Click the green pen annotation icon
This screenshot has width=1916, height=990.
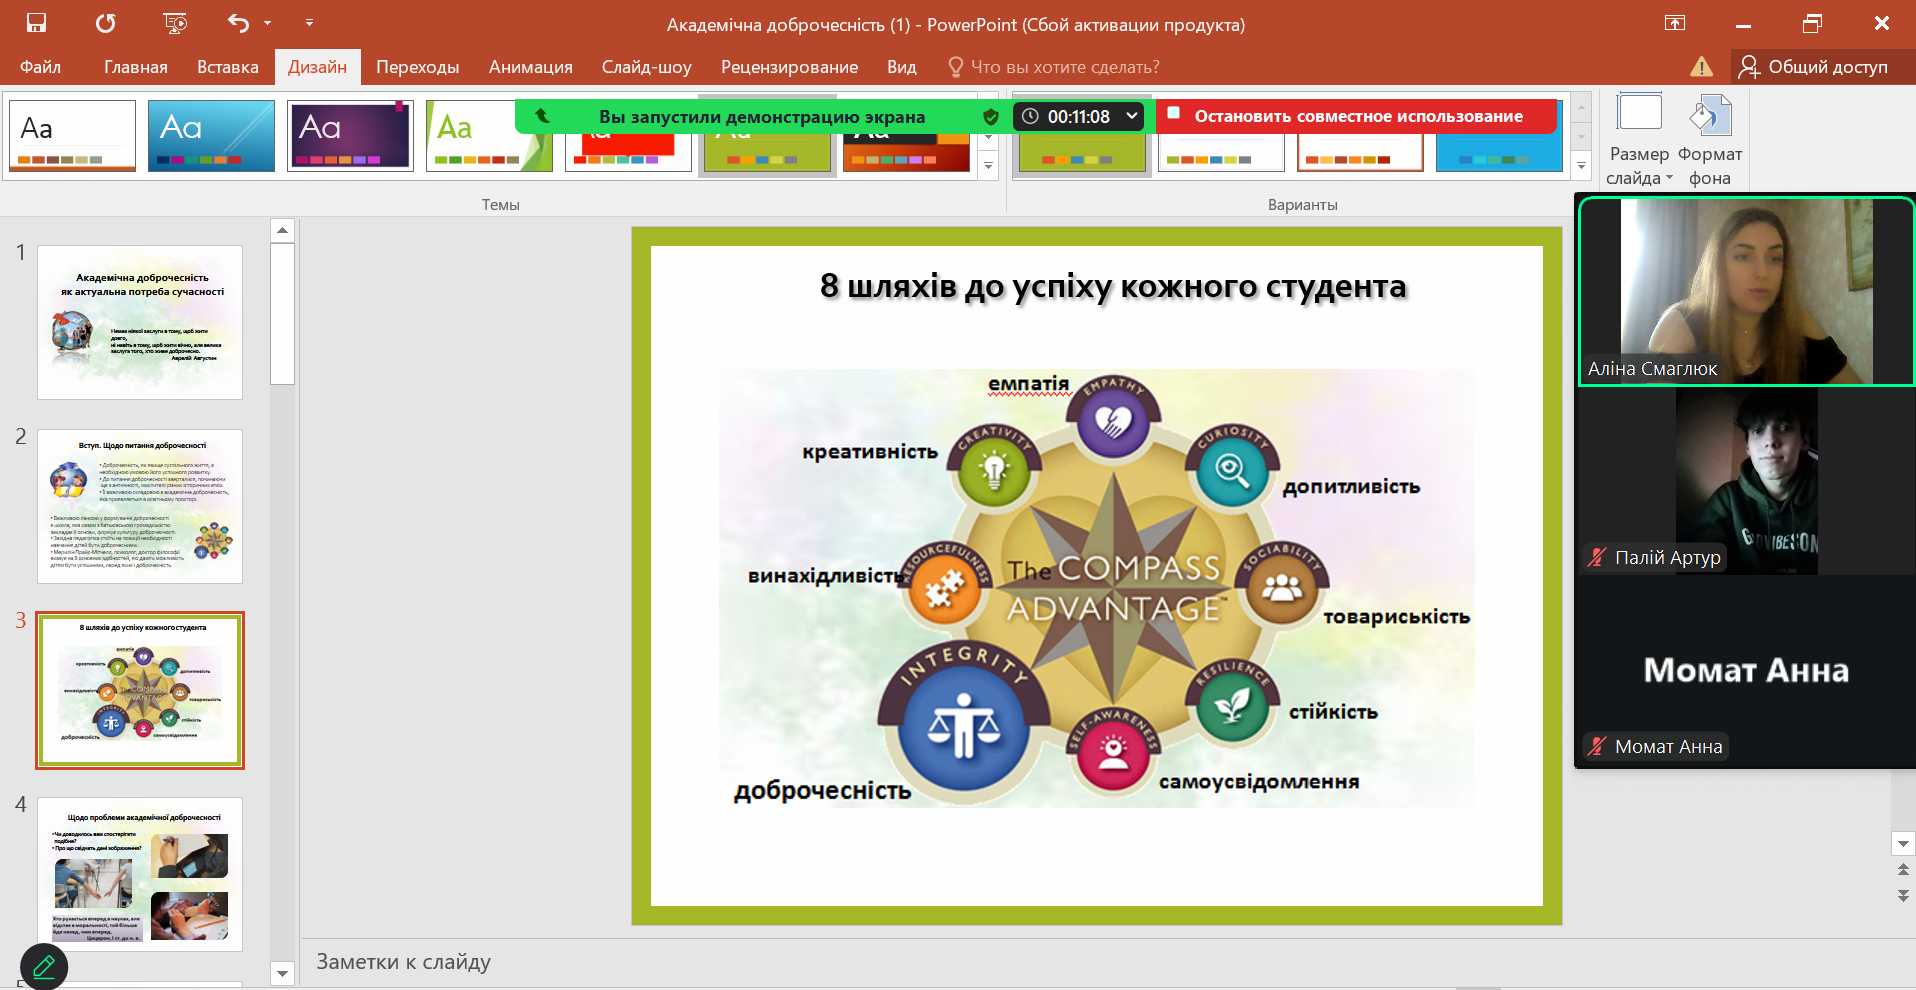tap(44, 966)
